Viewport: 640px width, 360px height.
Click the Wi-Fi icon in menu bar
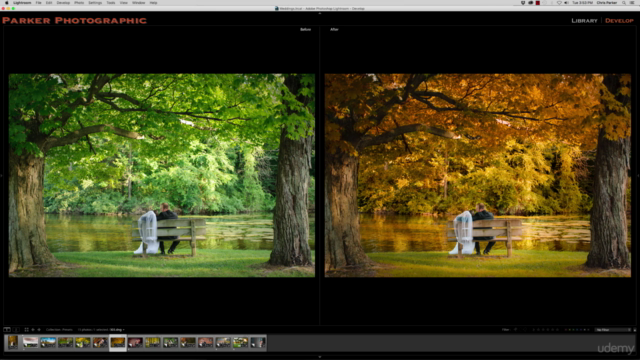point(559,2)
